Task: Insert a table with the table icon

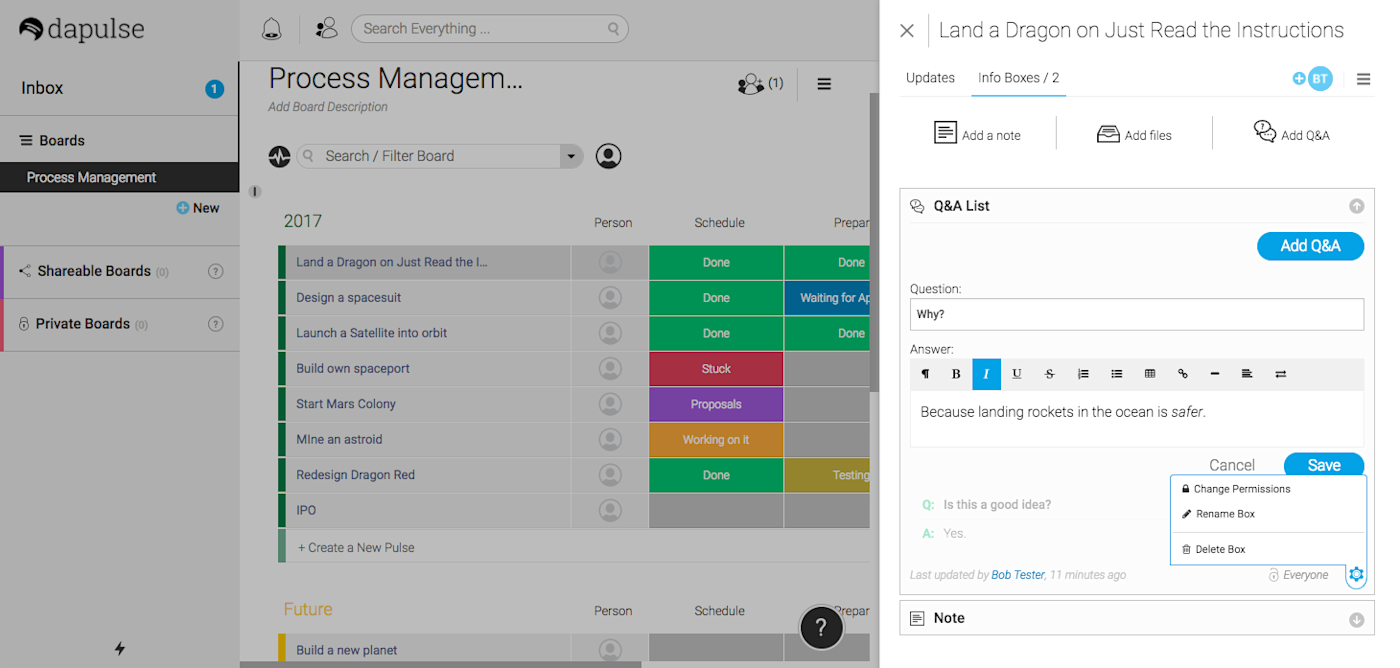Action: tap(1150, 374)
